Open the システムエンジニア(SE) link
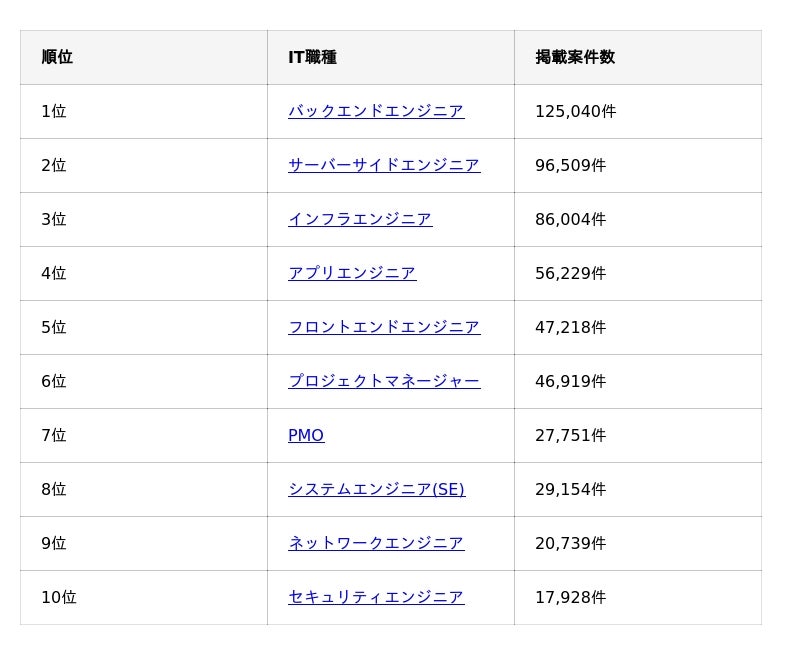The image size is (800, 655). click(x=376, y=489)
